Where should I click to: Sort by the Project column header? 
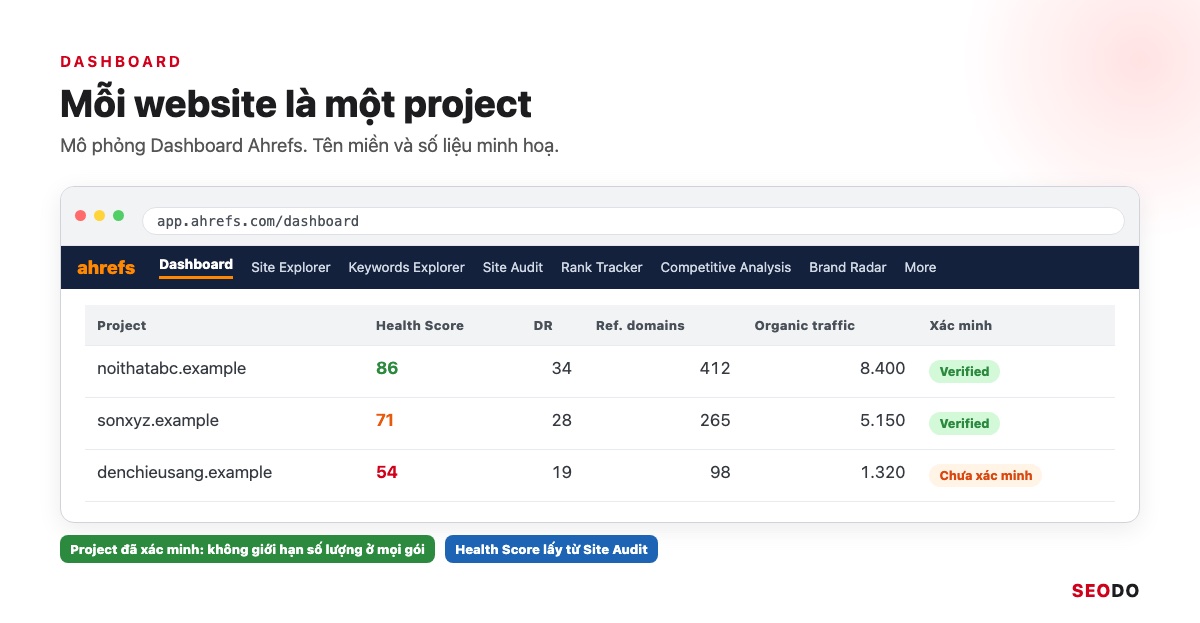pos(122,325)
